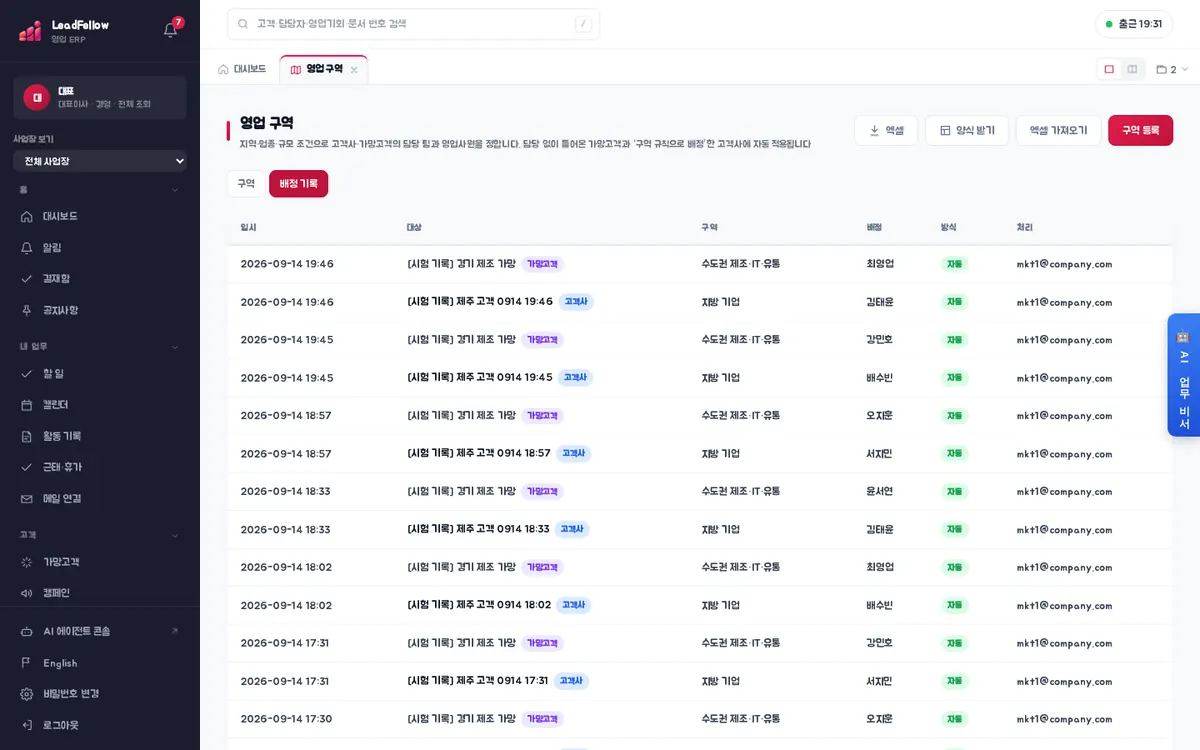
Task: Click 제주 고객 0914 19:45 entry
Action: (480, 377)
